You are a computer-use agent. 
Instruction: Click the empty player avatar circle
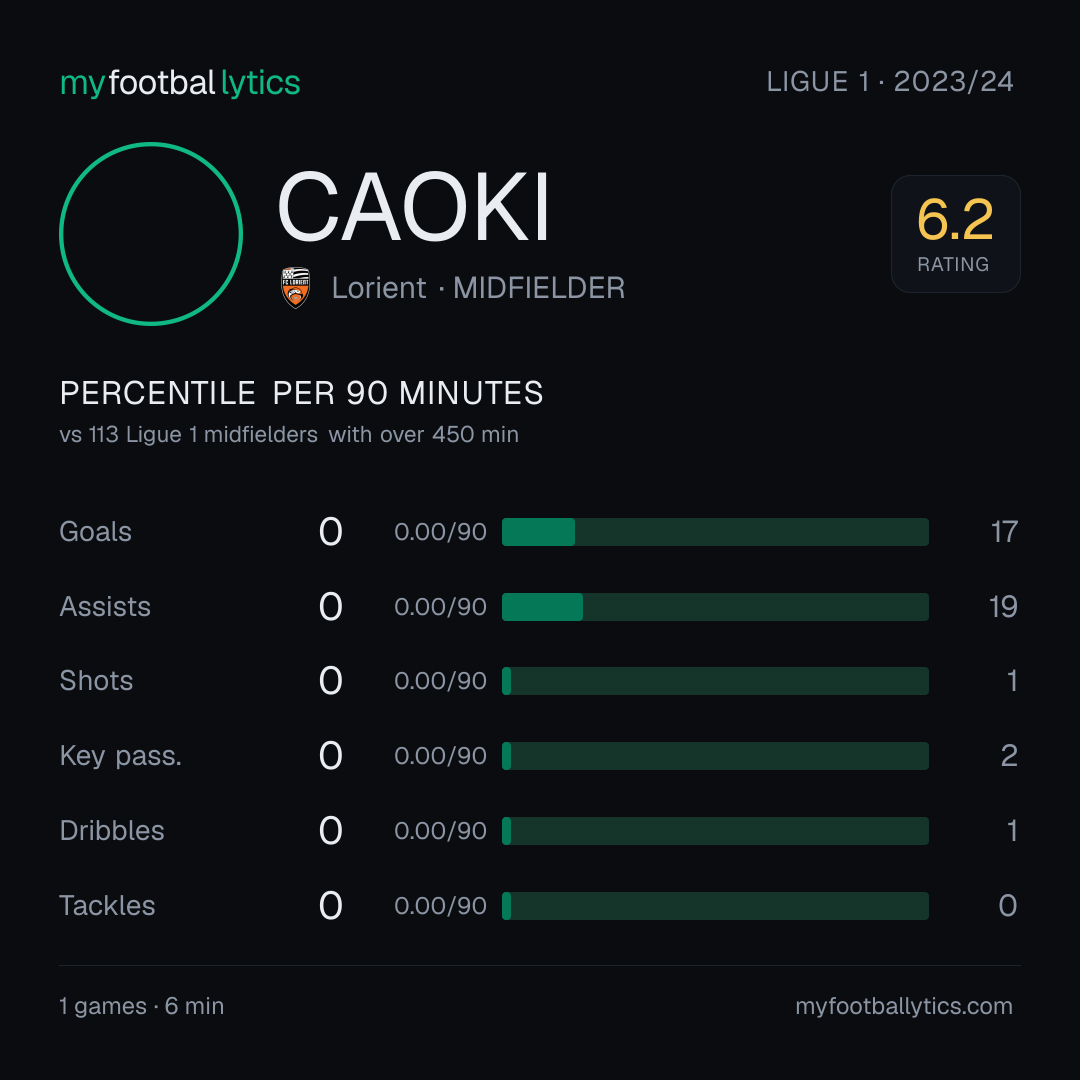tap(151, 234)
